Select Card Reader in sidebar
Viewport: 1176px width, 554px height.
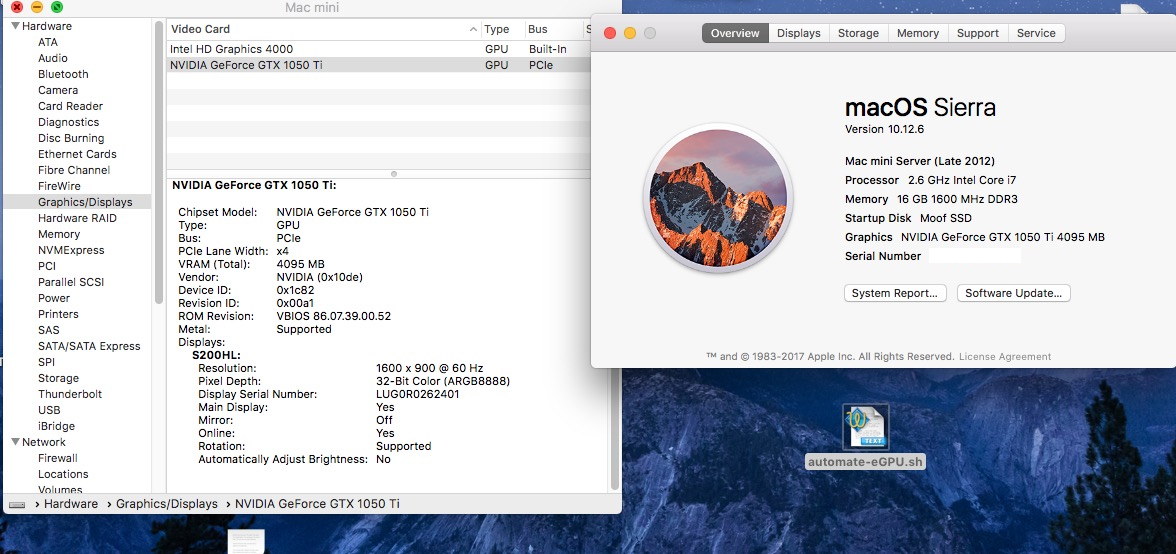pos(70,106)
